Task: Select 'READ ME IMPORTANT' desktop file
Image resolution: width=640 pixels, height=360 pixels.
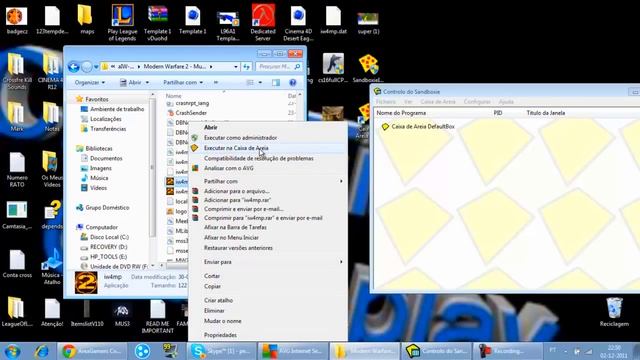Action: pos(157,316)
